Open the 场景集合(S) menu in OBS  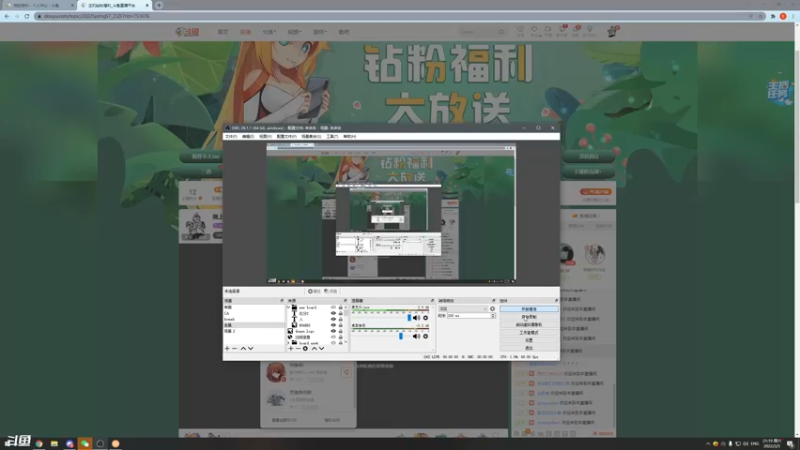click(311, 136)
